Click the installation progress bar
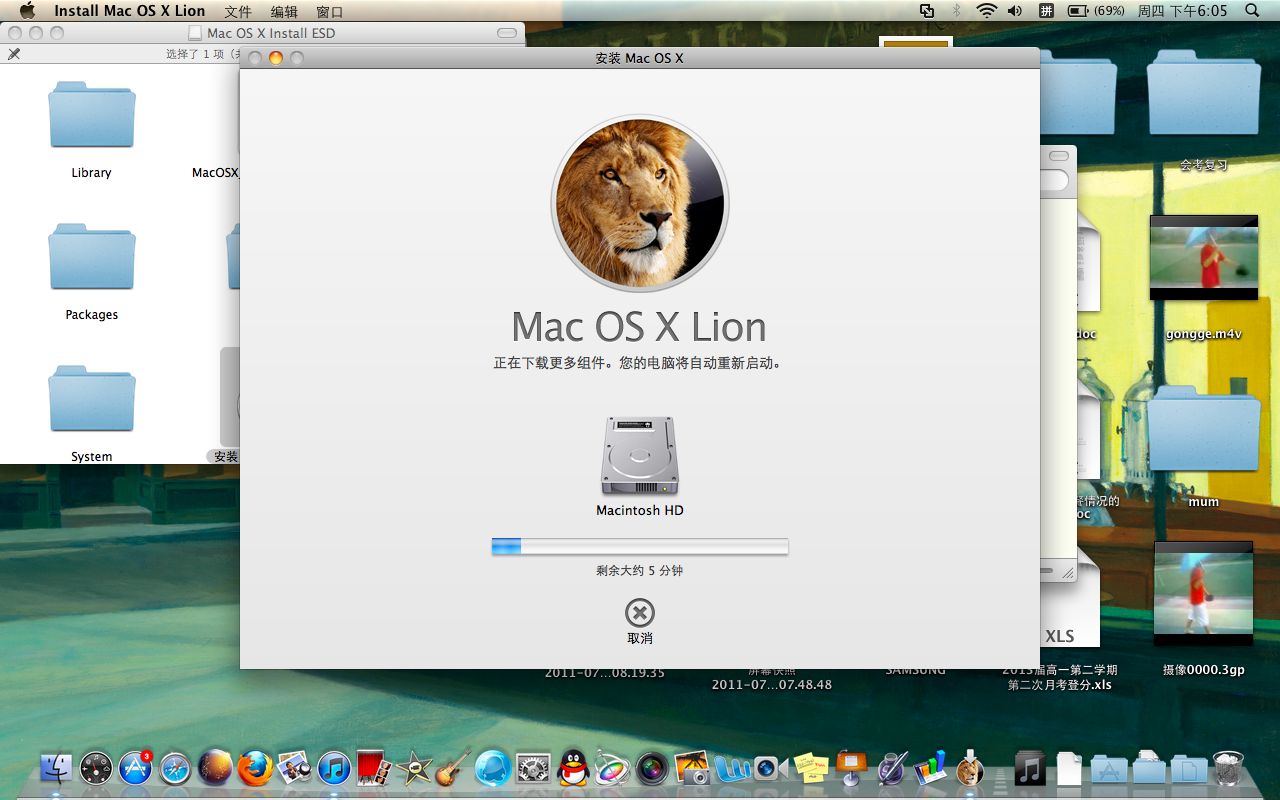Viewport: 1280px width, 800px height. click(x=640, y=546)
